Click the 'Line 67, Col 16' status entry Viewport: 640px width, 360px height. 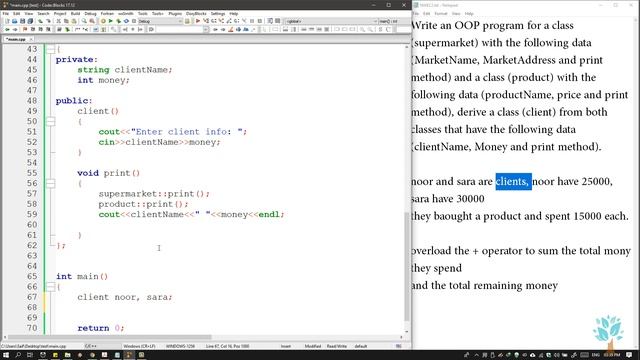pyautogui.click(x=227, y=346)
